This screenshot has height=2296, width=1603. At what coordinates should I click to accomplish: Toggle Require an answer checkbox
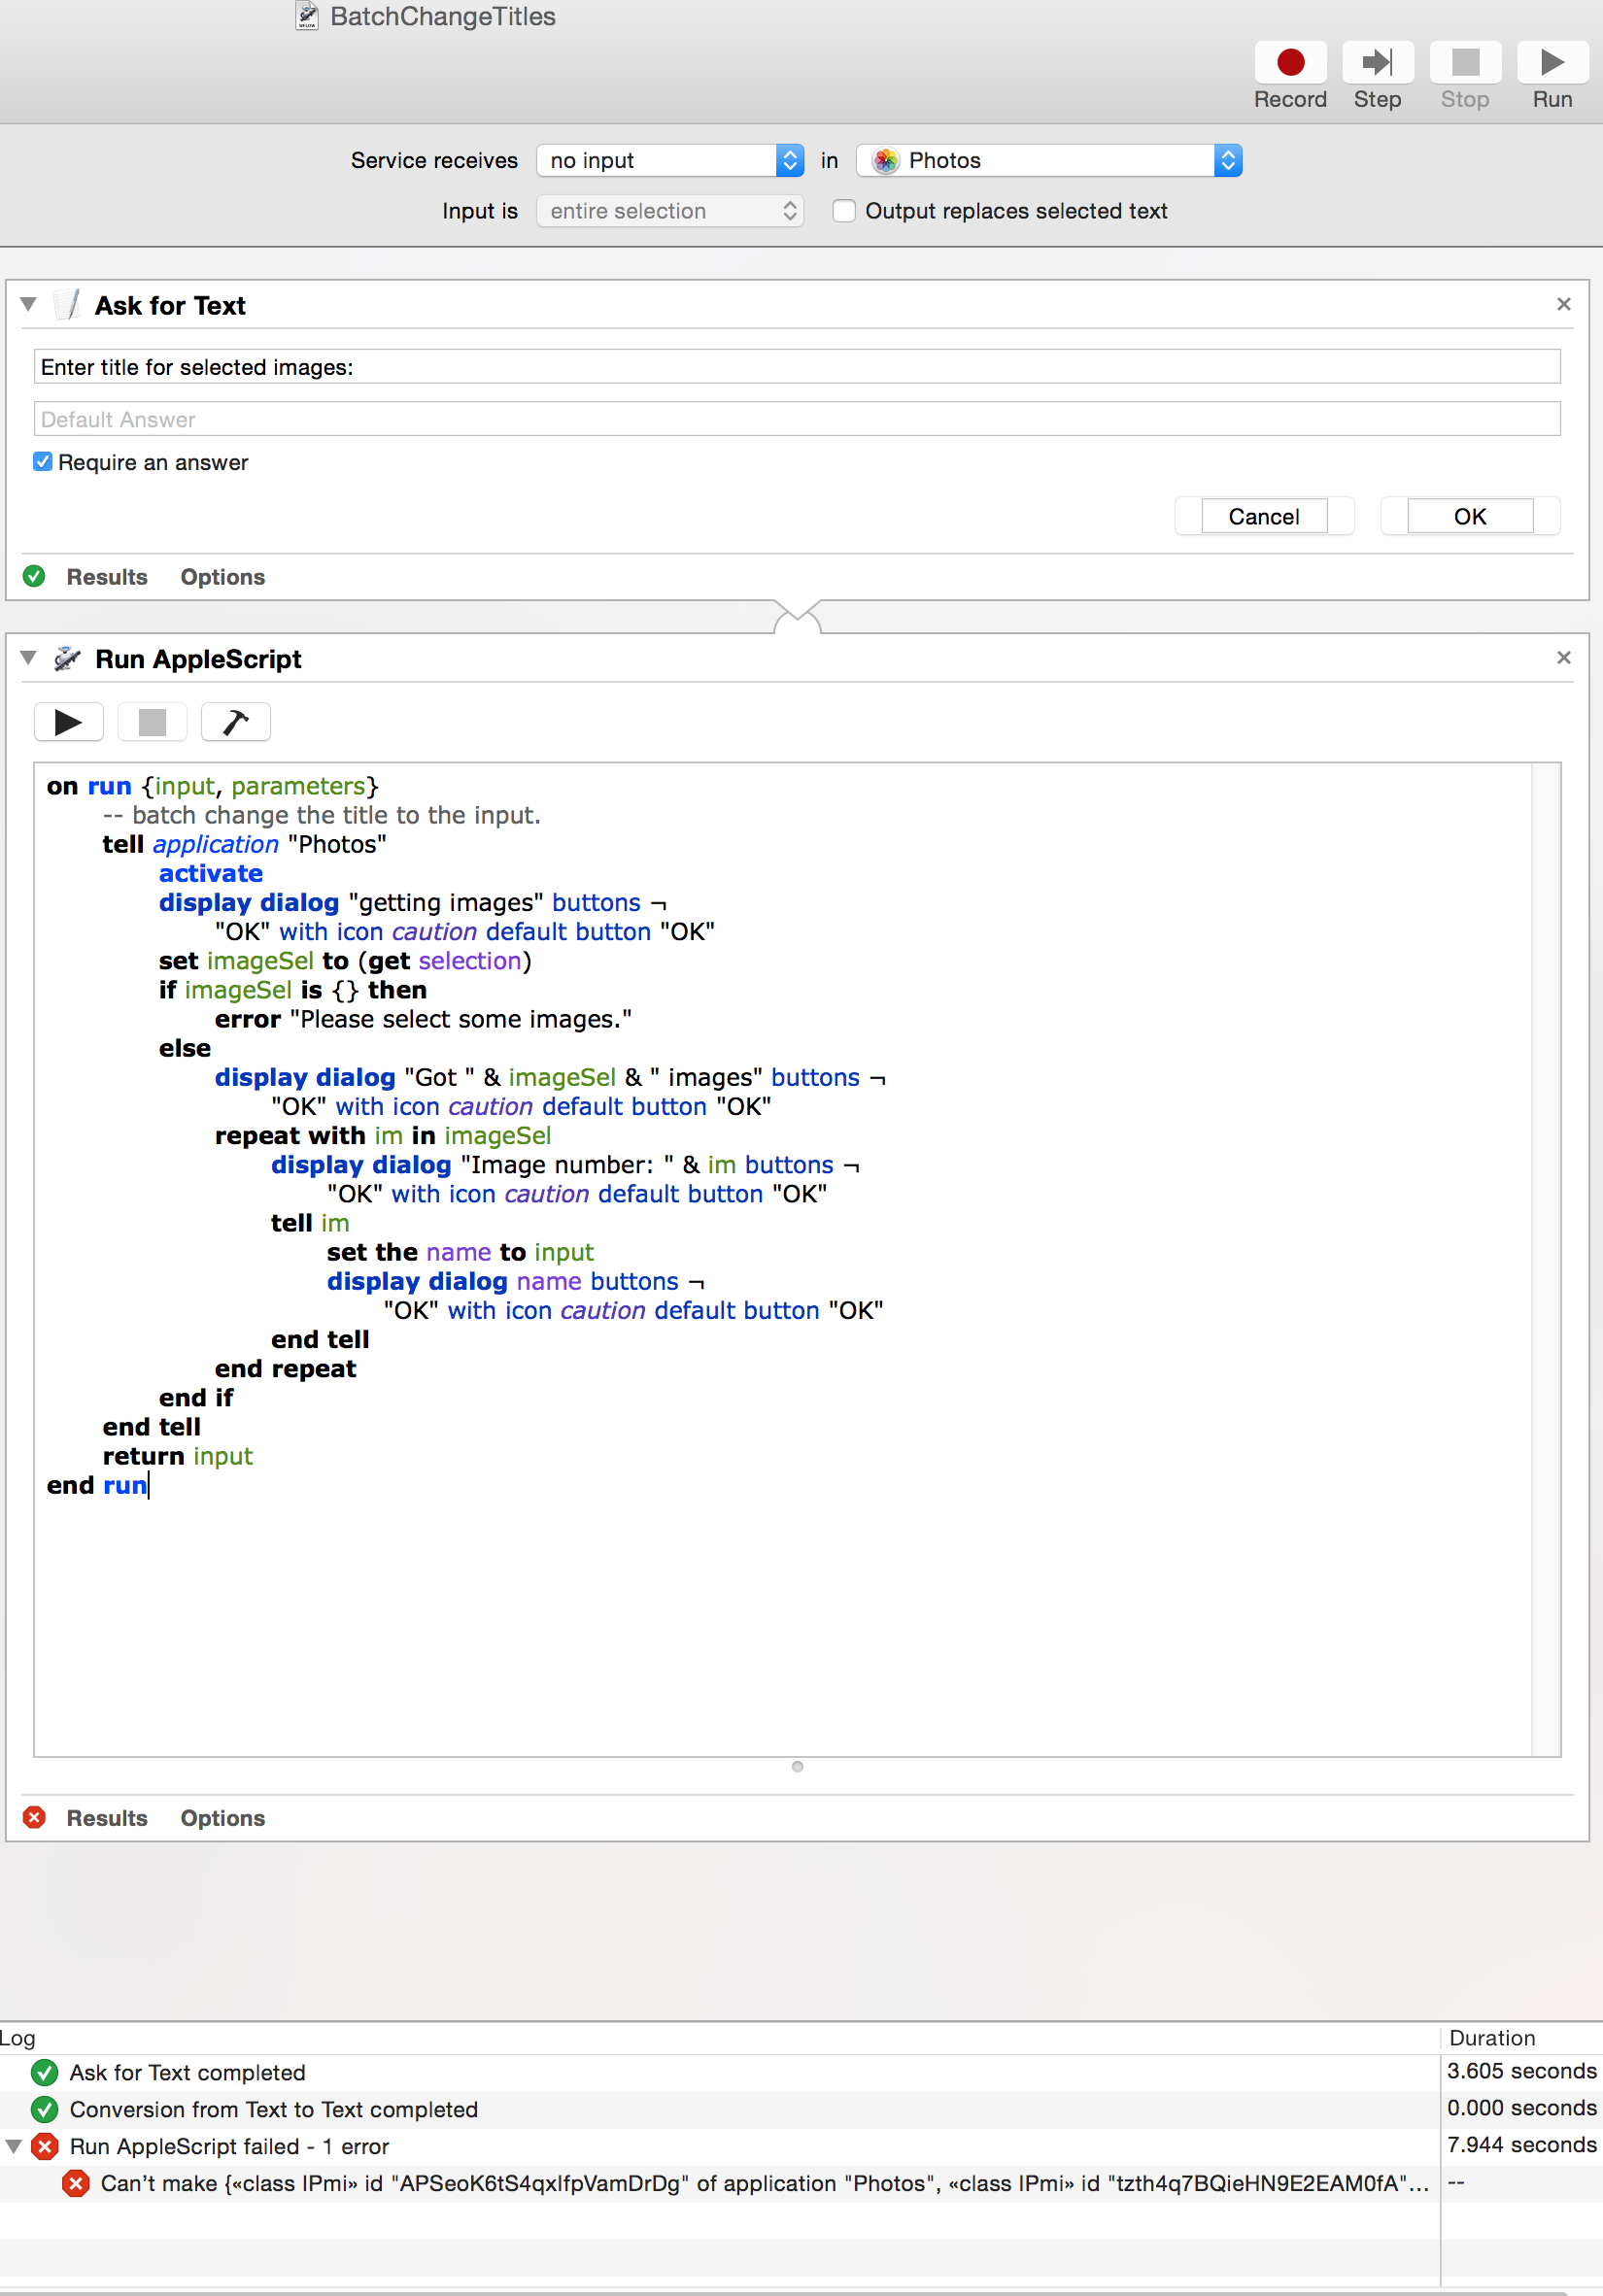[x=42, y=461]
